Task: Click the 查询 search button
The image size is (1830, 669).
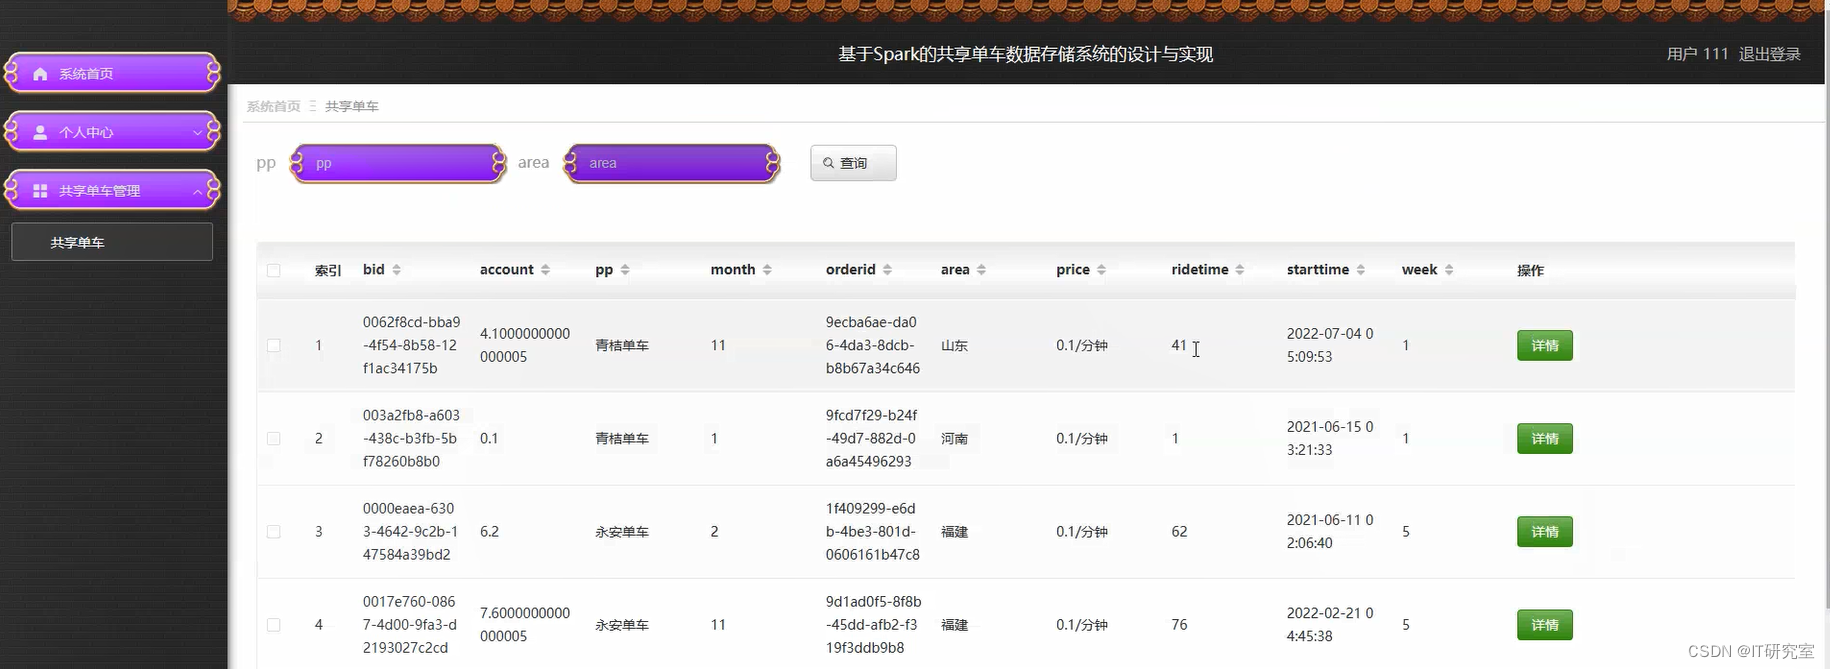Action: pos(853,163)
